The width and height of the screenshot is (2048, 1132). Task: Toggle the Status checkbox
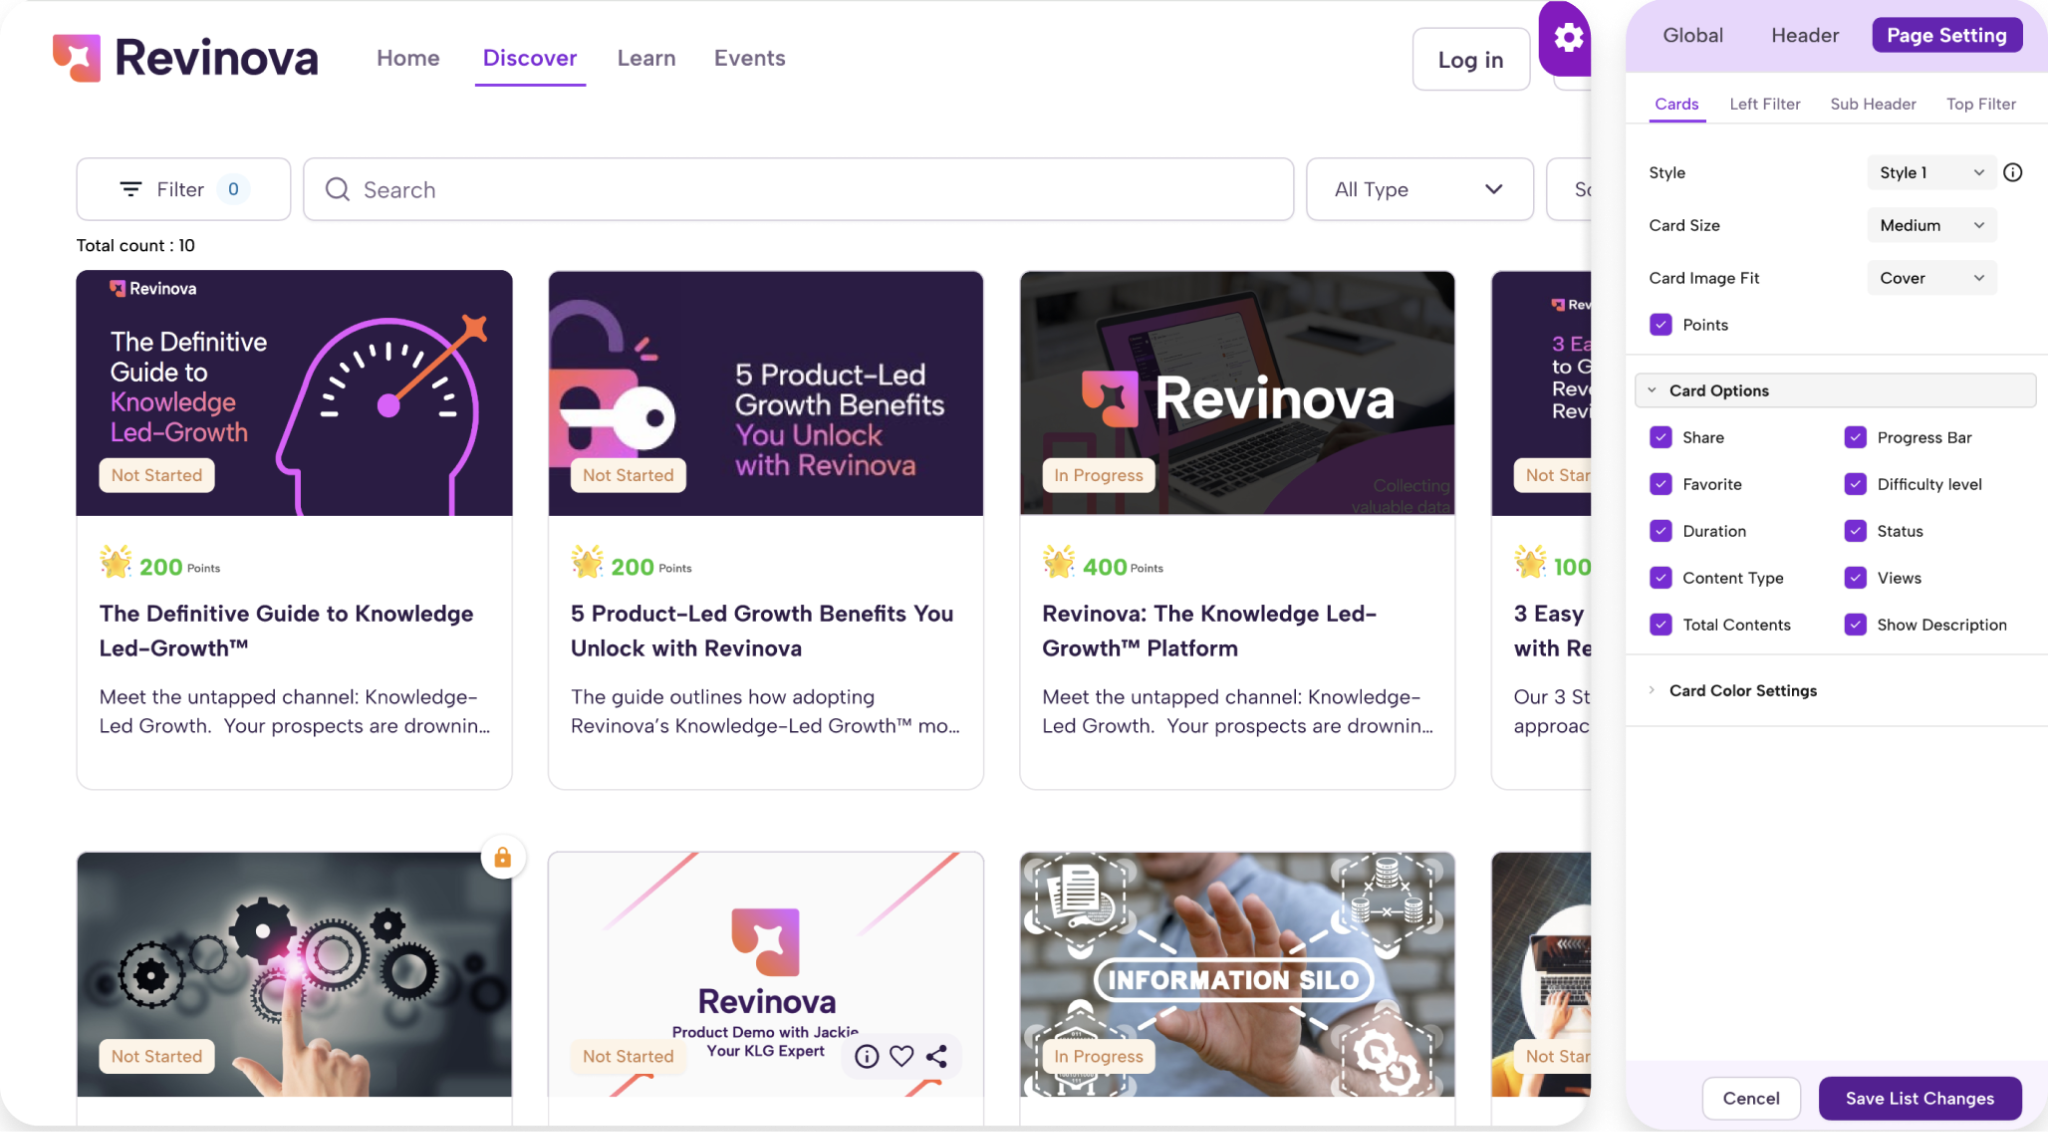(x=1855, y=531)
